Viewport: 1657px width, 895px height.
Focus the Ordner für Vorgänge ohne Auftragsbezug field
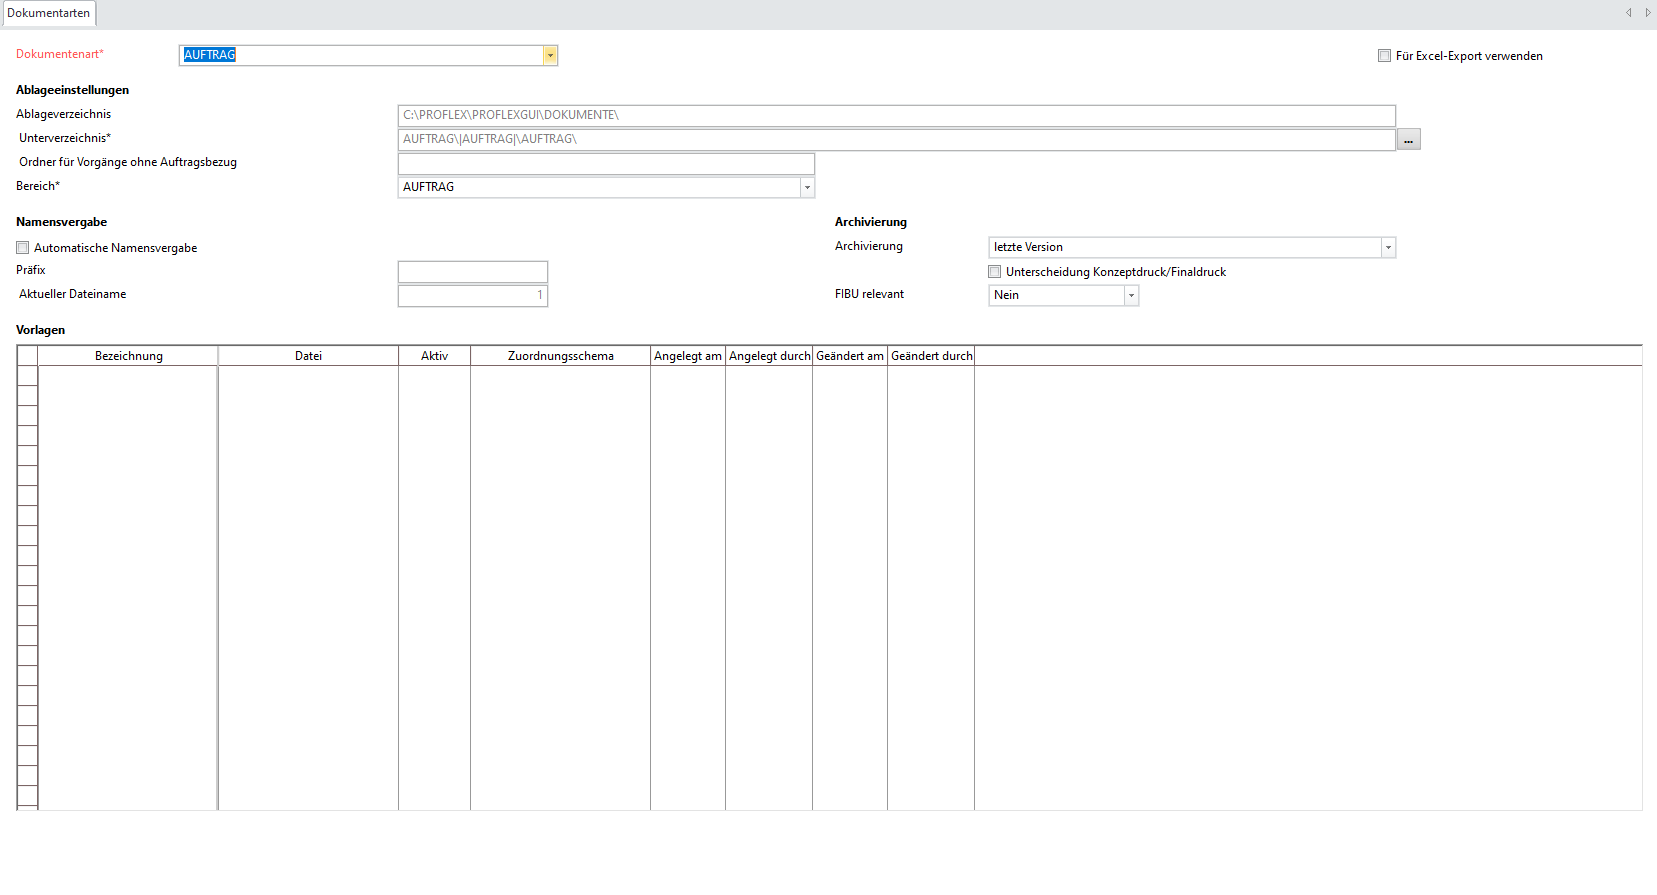click(x=606, y=164)
